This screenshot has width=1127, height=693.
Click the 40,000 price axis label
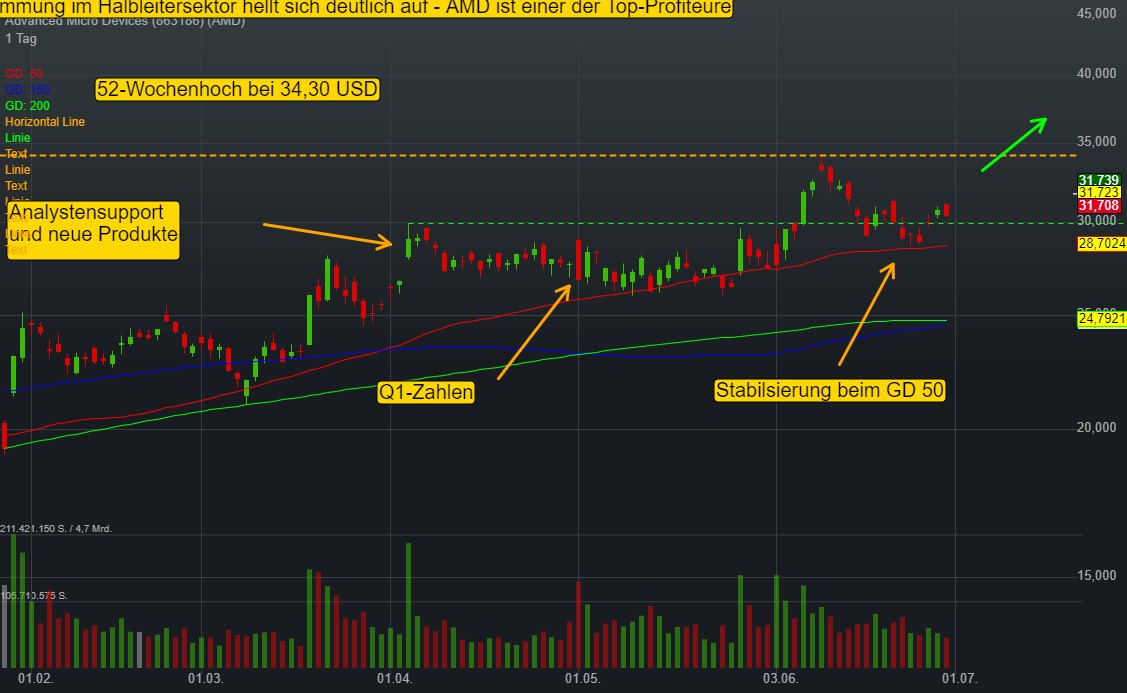click(1097, 73)
